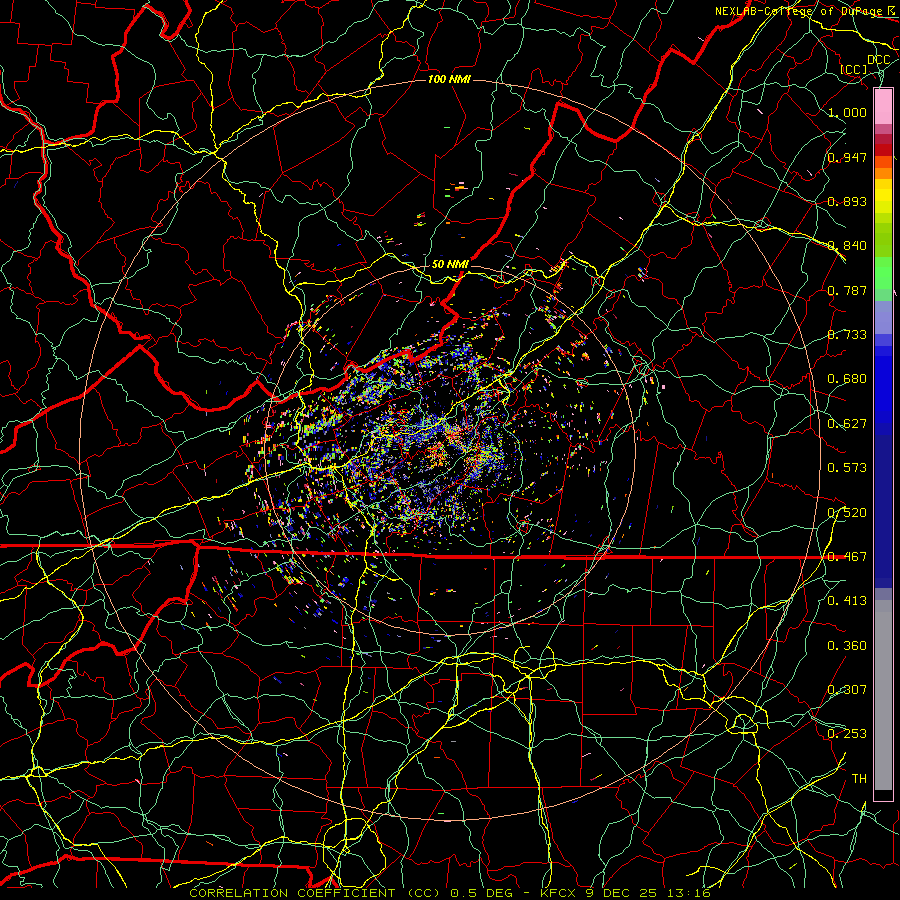Pick the bright green color bar segment
Viewport: 900px width, 900px height.
[x=883, y=273]
